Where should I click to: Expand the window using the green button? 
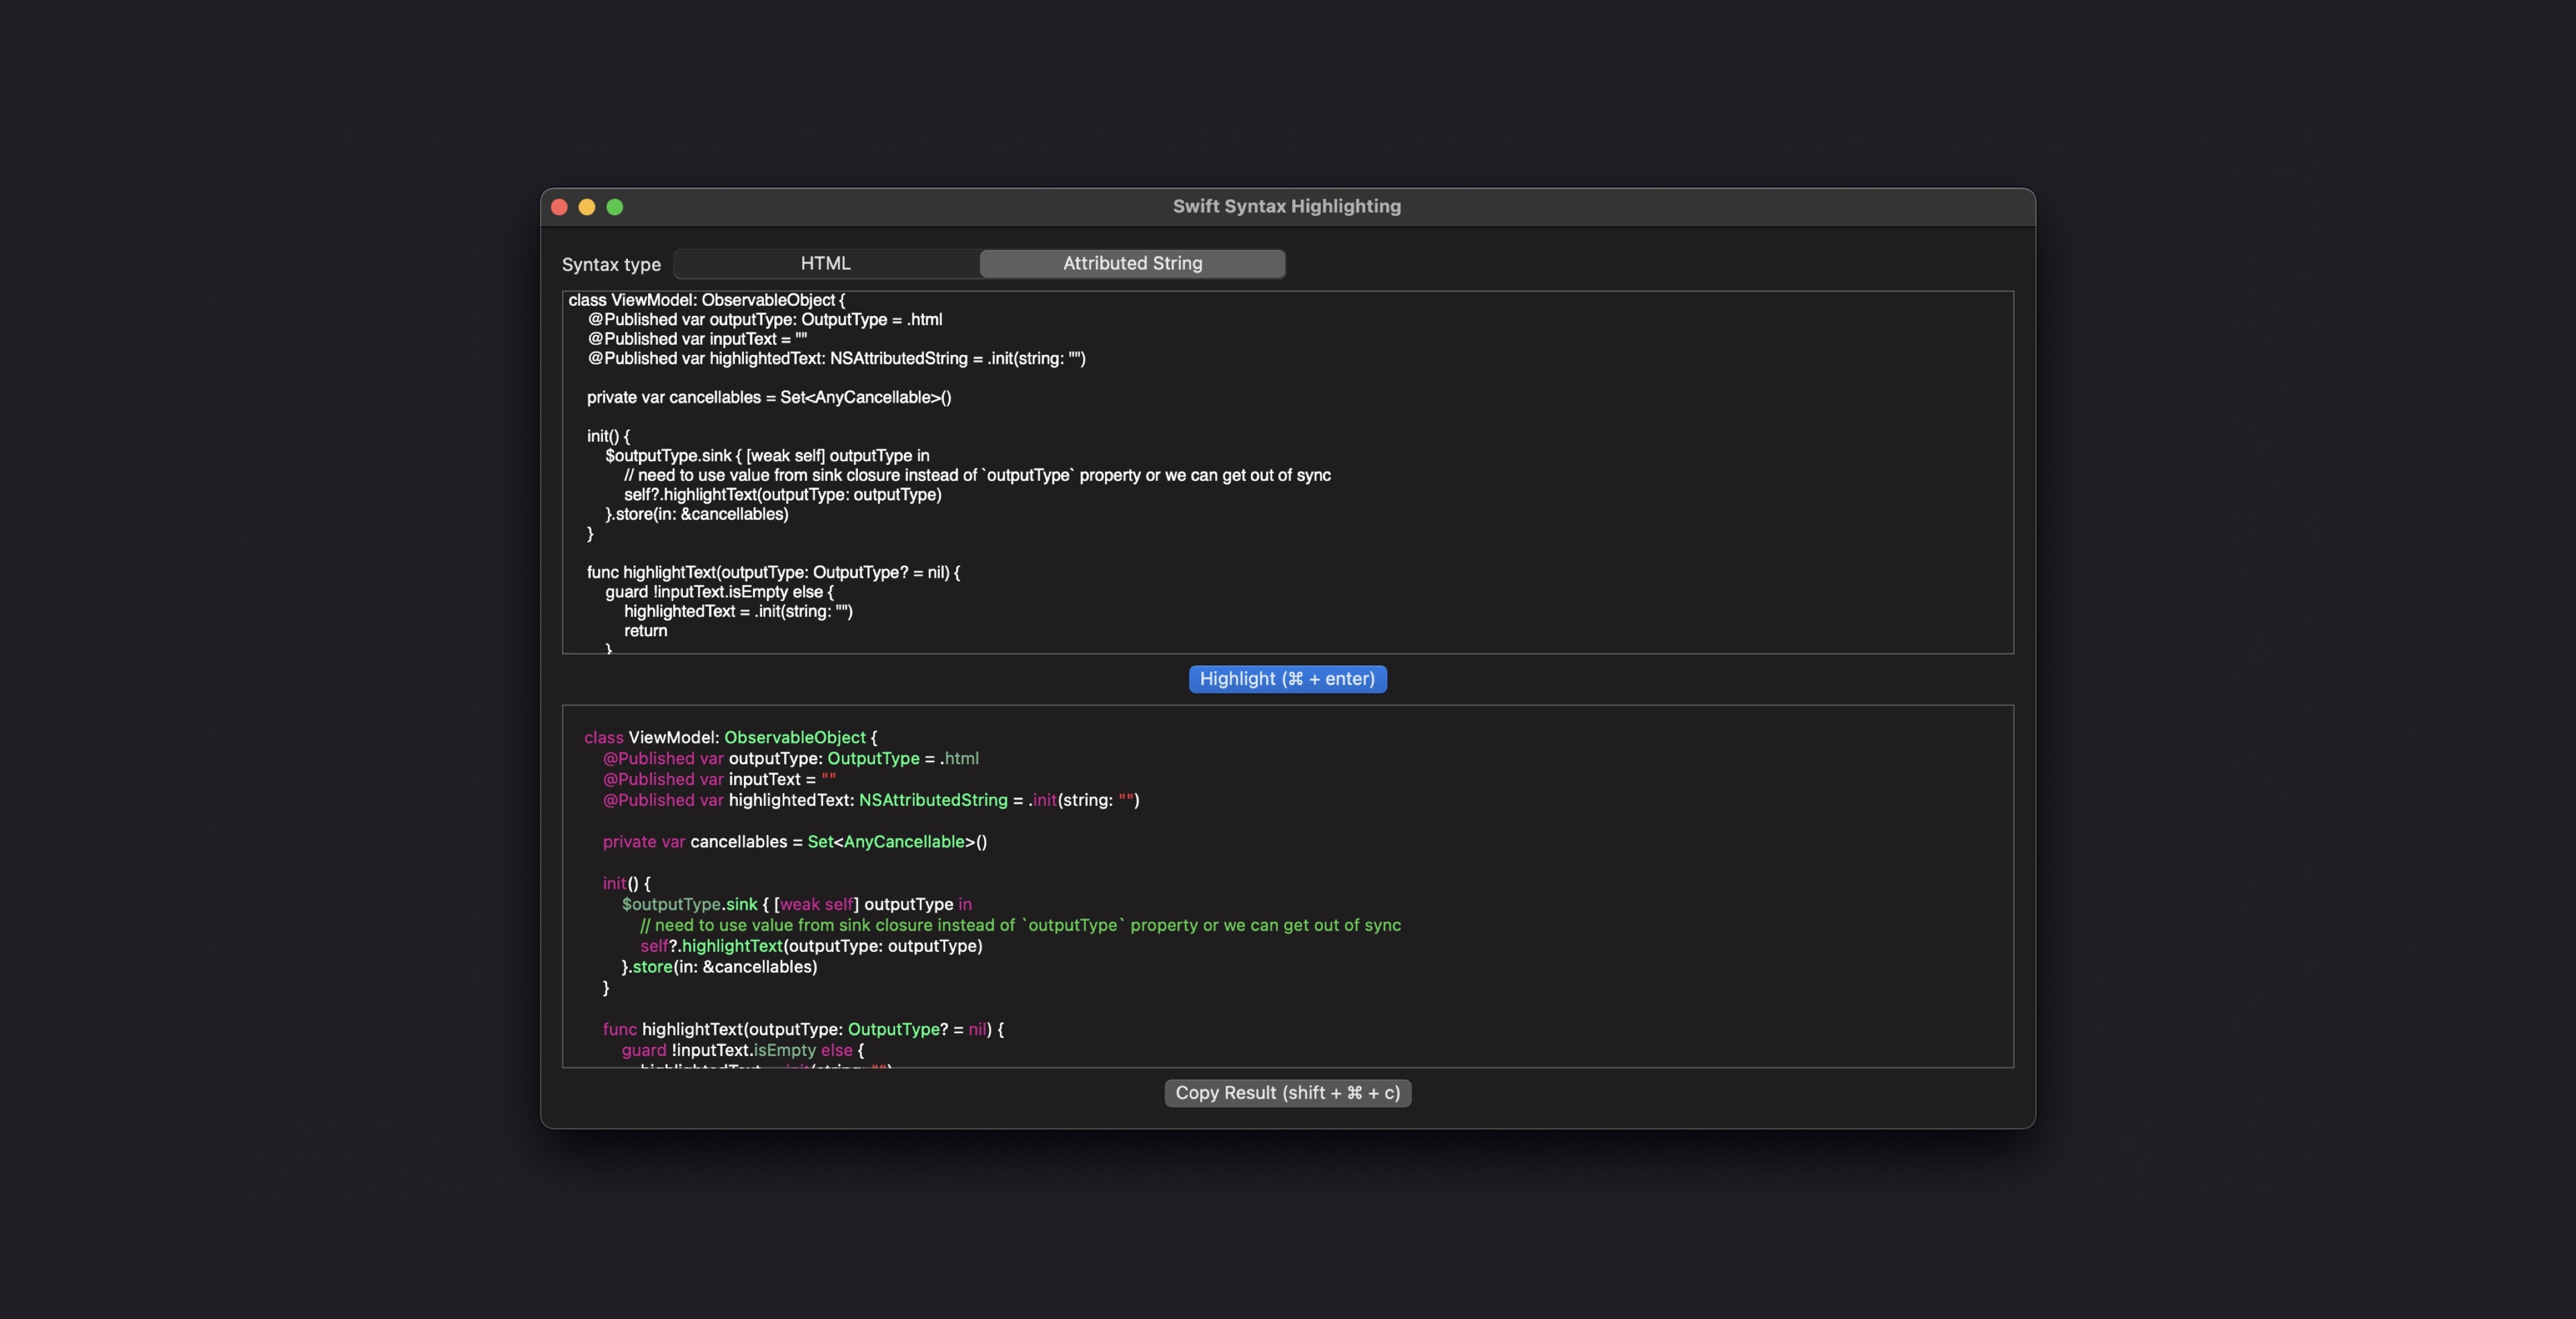click(615, 207)
